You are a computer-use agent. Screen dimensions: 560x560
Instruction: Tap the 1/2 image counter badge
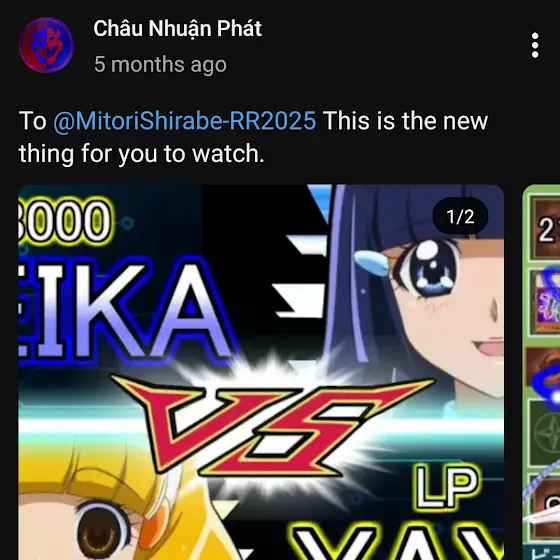point(460,216)
